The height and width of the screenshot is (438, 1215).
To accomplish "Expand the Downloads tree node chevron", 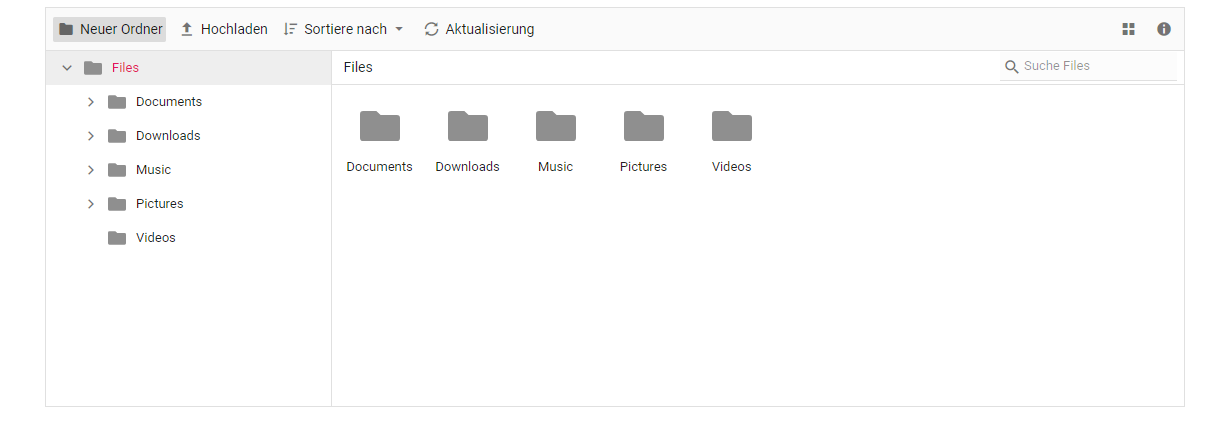I will [91, 136].
